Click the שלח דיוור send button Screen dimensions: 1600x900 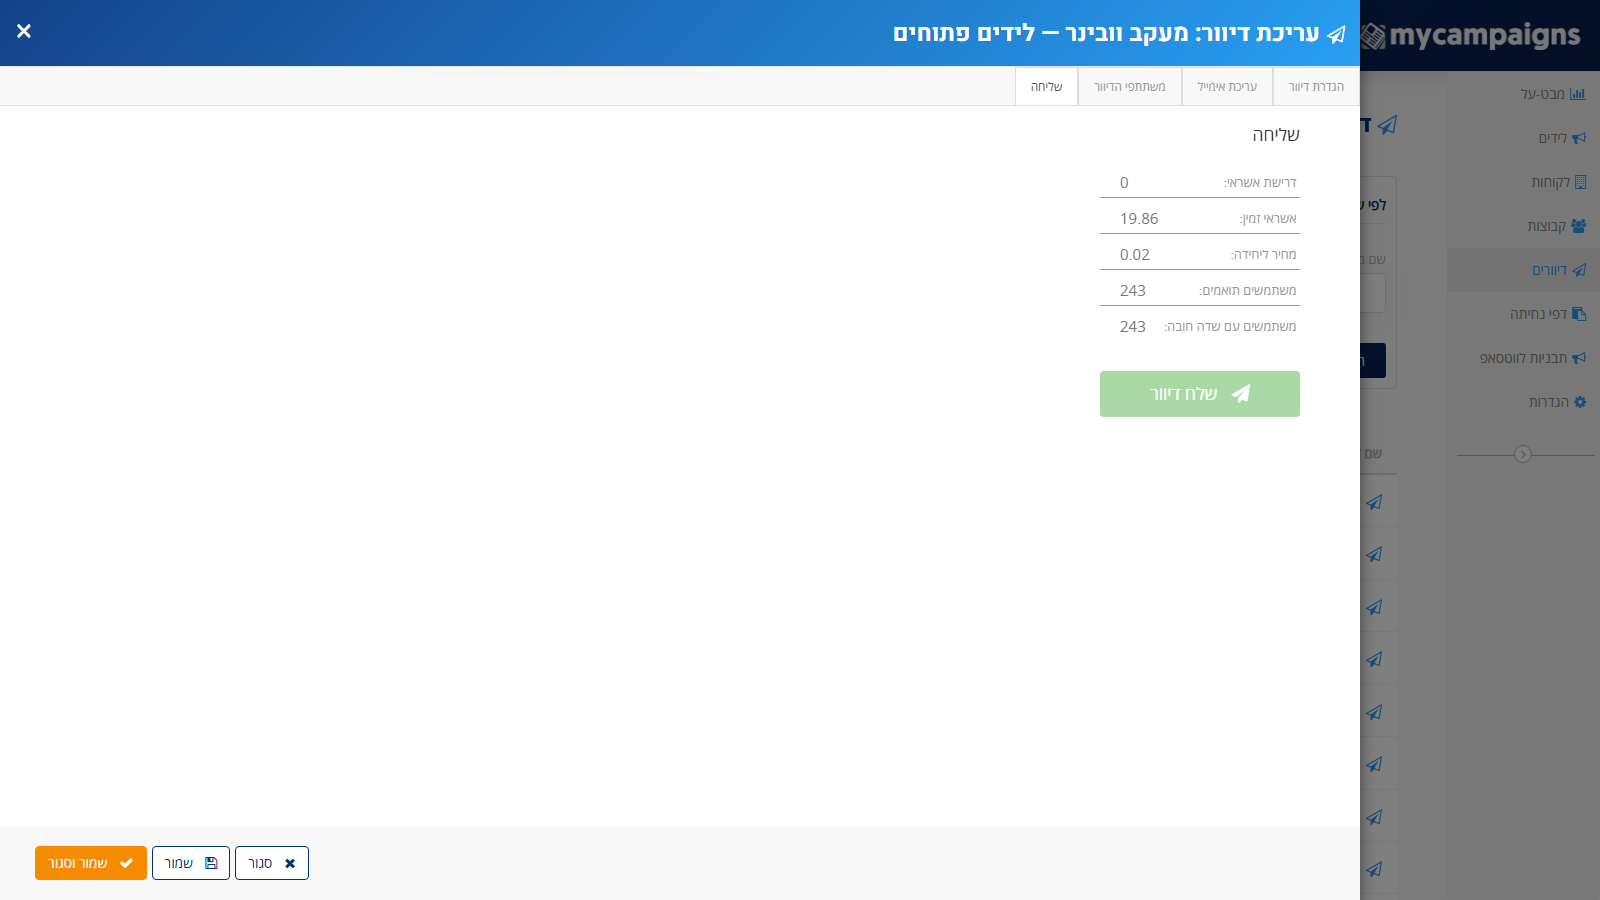(1200, 394)
